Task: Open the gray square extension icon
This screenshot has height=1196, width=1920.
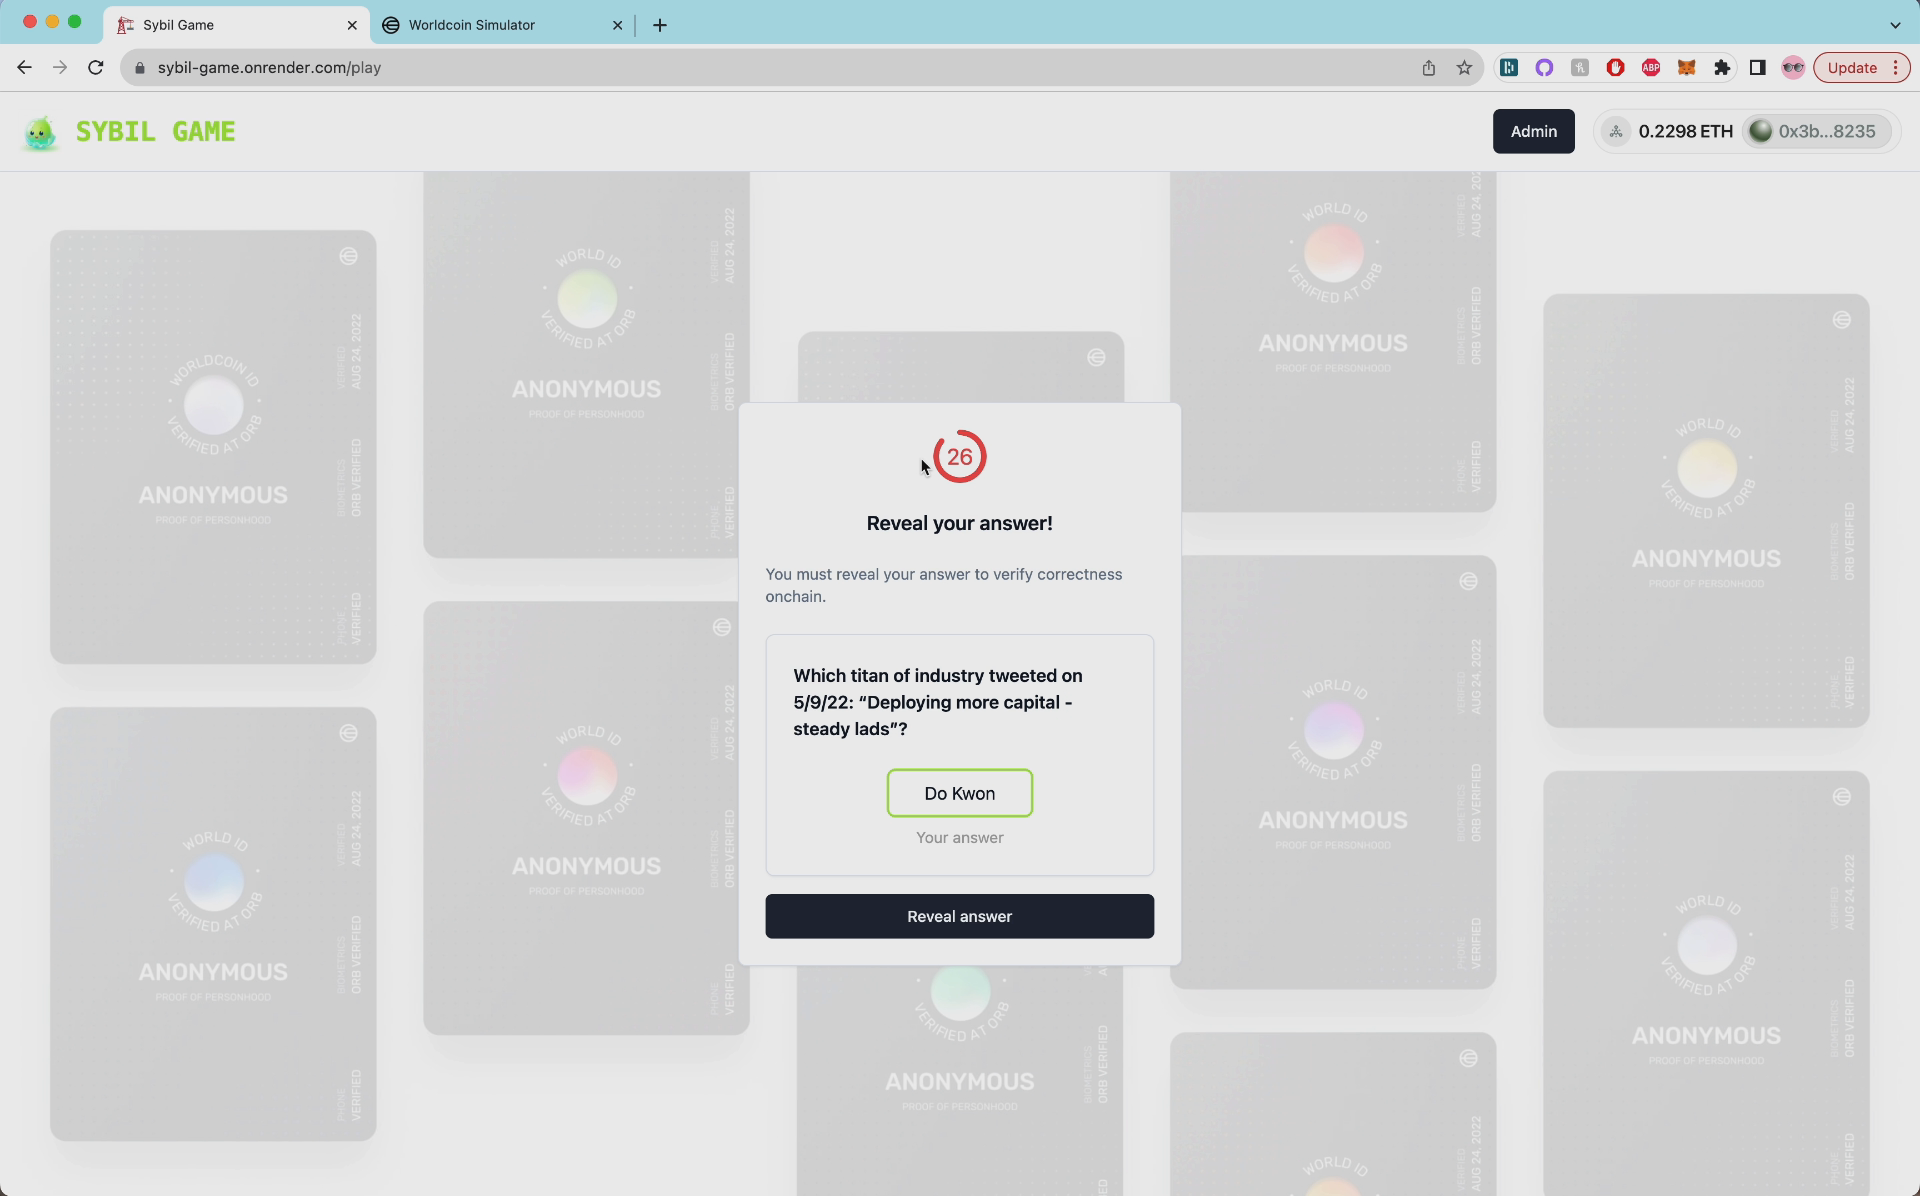Action: (1580, 67)
